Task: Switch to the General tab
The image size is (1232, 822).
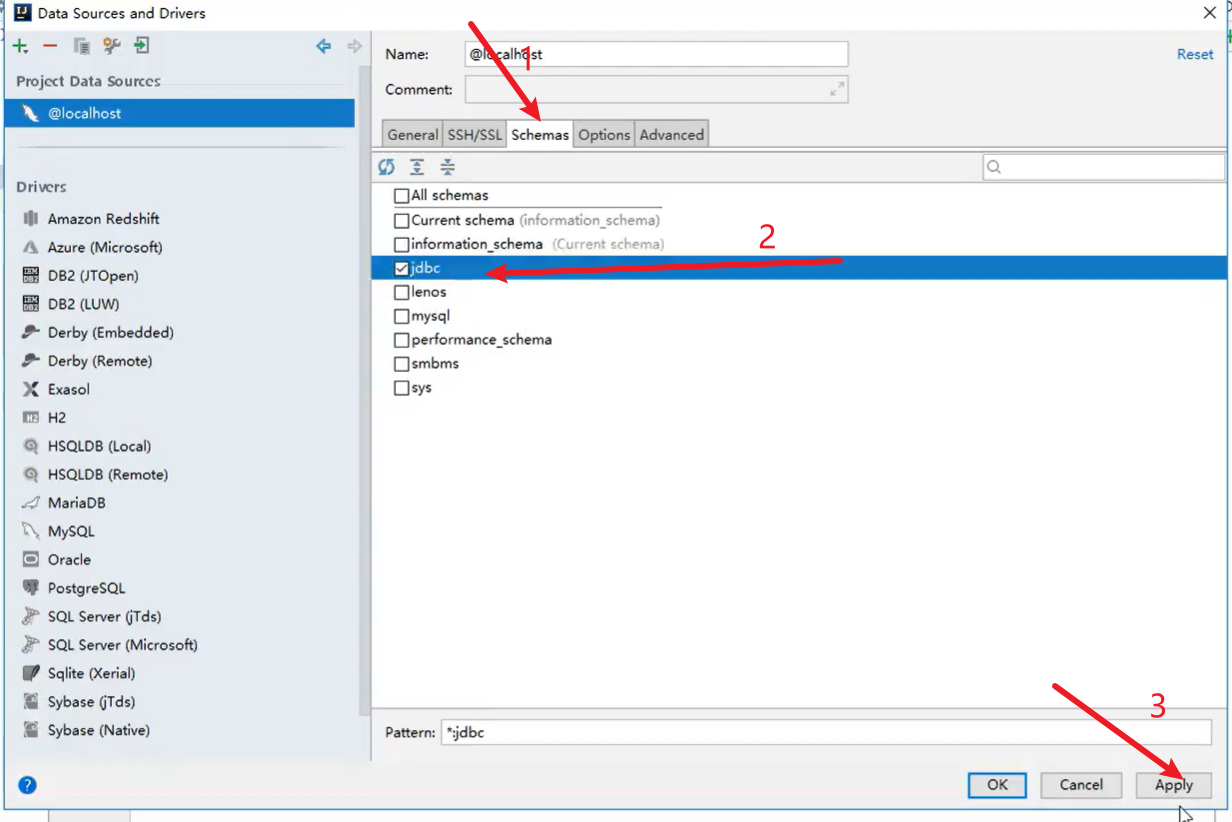Action: 413,135
